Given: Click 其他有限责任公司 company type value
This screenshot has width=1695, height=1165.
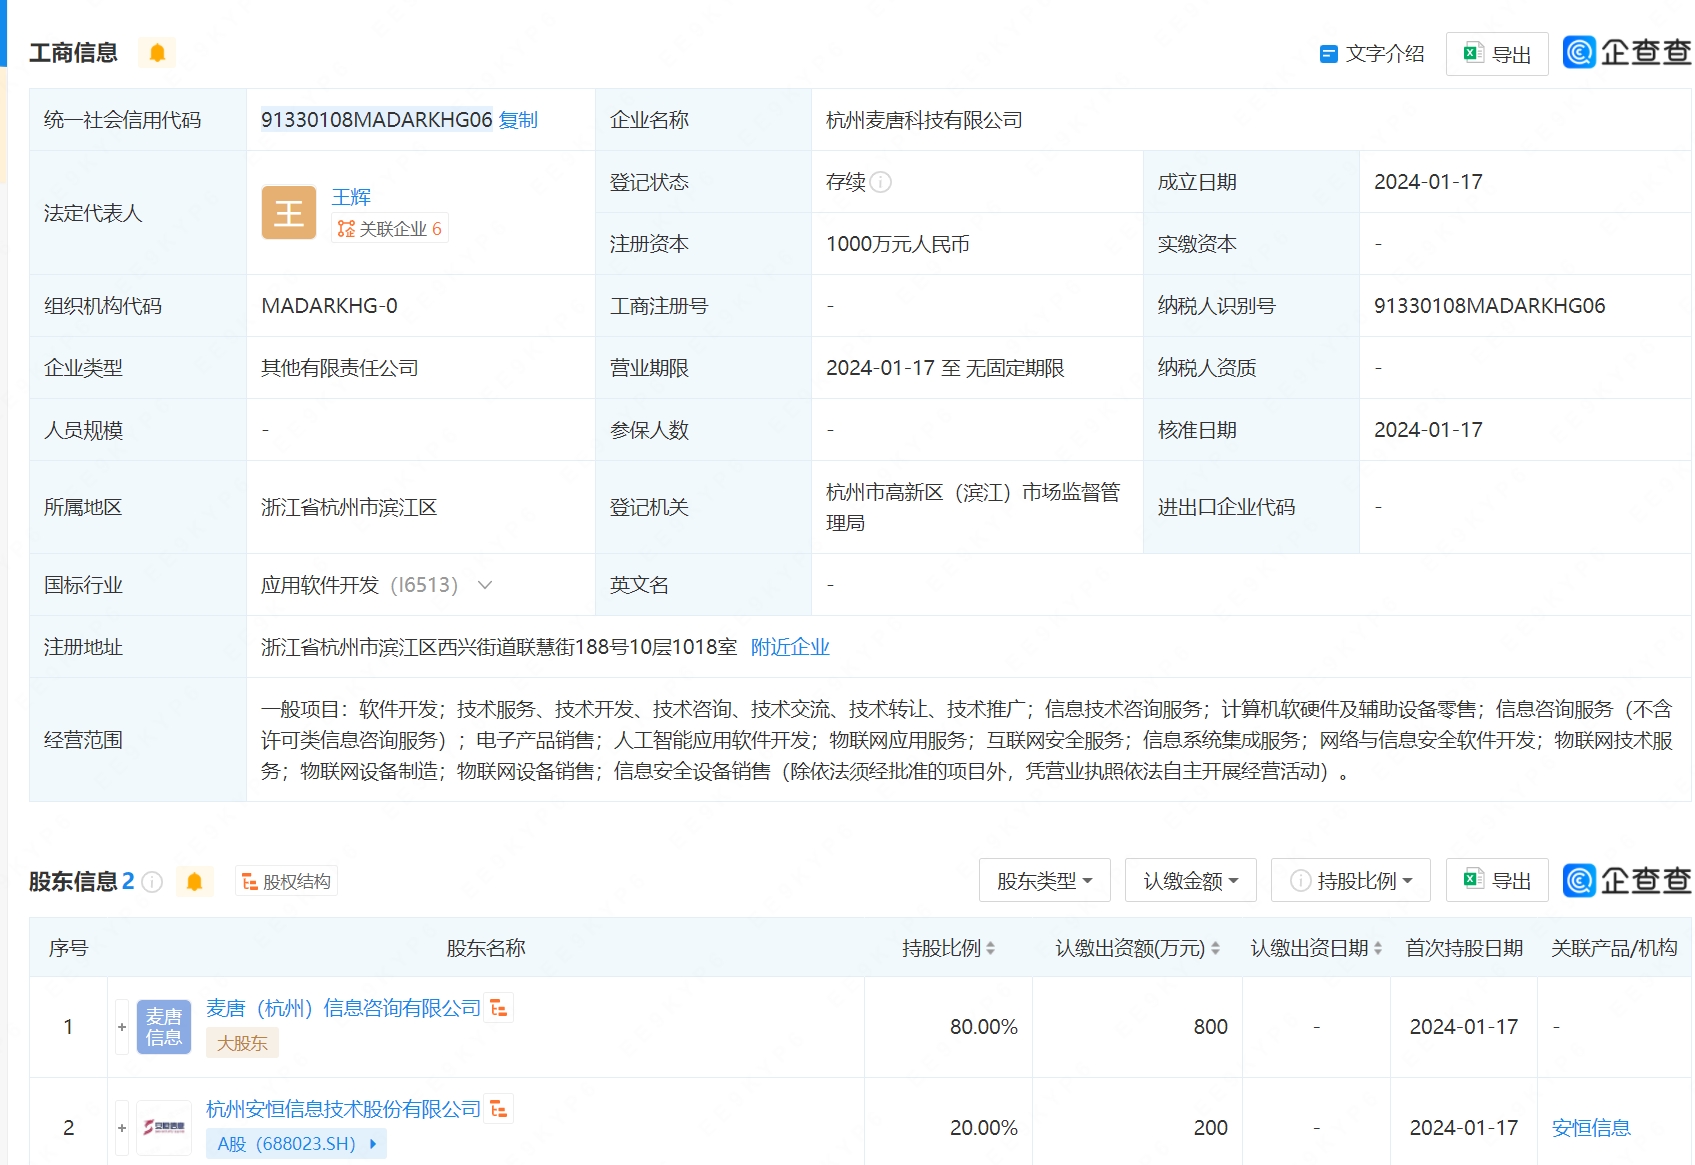Looking at the screenshot, I should [x=340, y=368].
